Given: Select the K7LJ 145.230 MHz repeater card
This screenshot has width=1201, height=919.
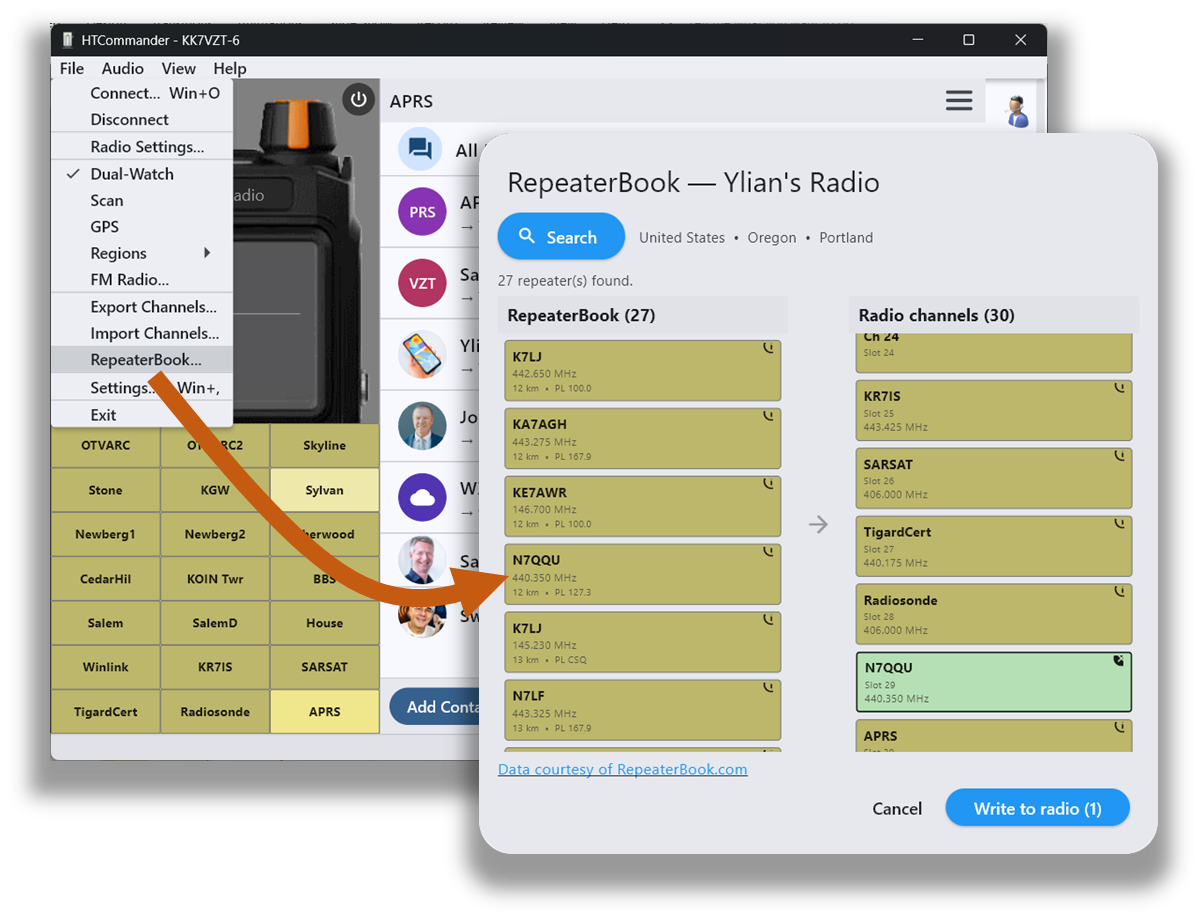Looking at the screenshot, I should (x=642, y=642).
